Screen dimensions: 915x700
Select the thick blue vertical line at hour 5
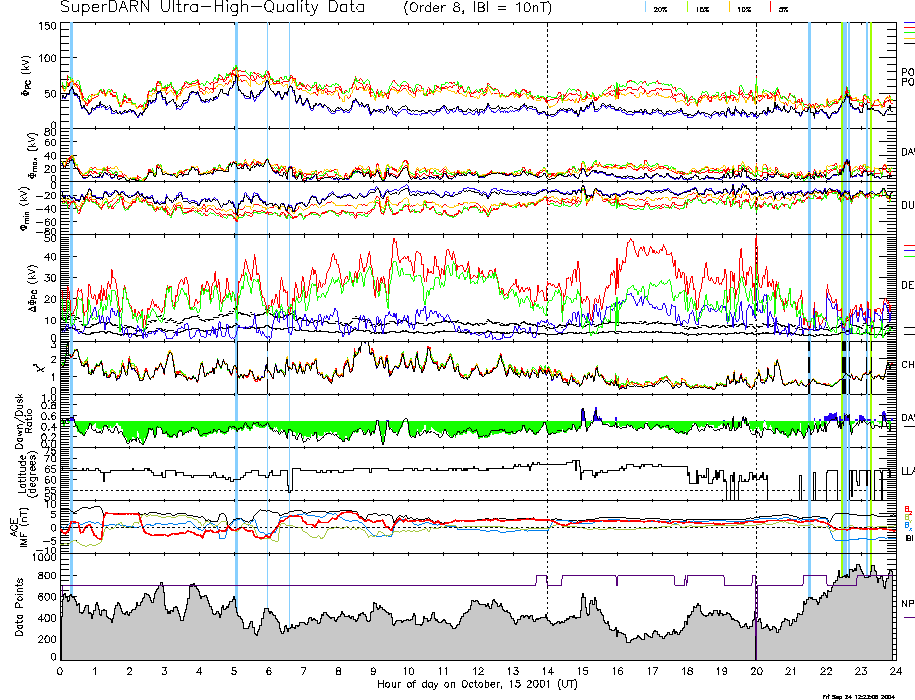[x=235, y=300]
